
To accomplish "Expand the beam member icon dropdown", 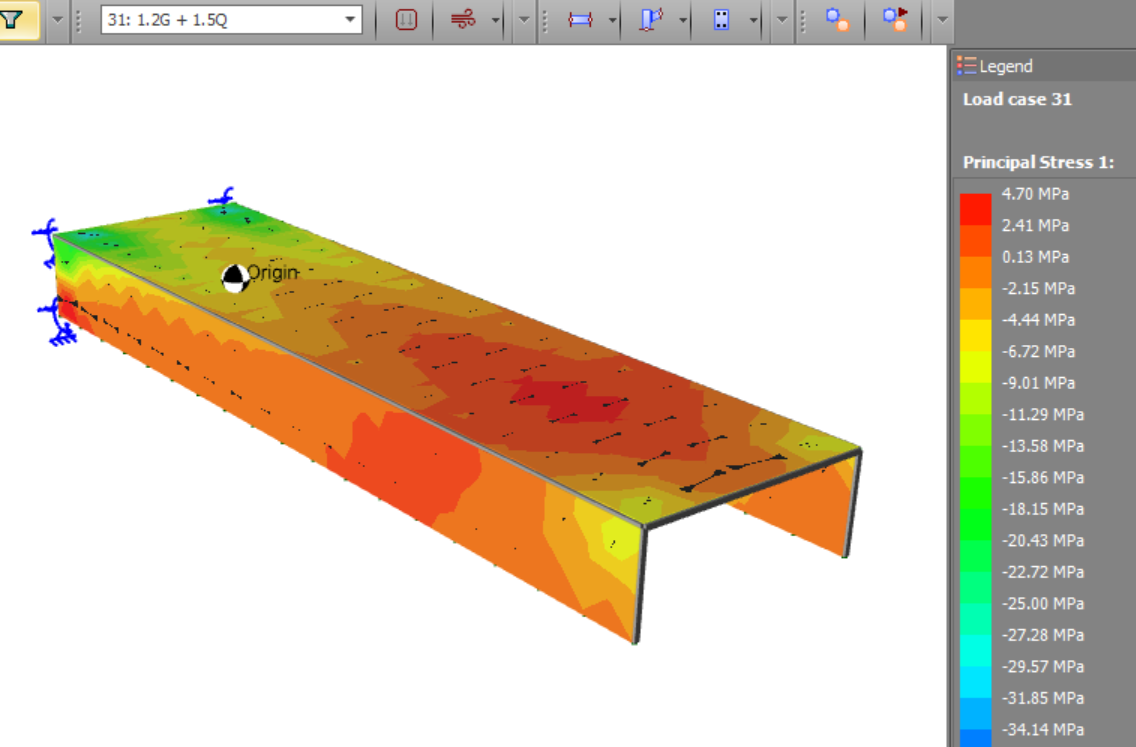I will [x=612, y=20].
